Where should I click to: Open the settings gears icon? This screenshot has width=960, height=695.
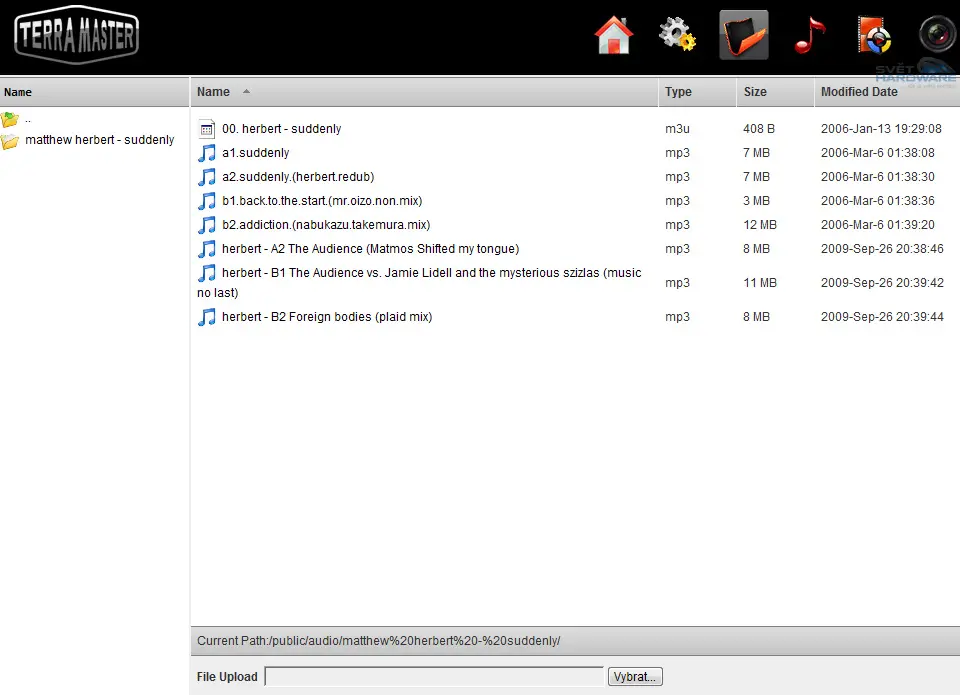[x=677, y=35]
